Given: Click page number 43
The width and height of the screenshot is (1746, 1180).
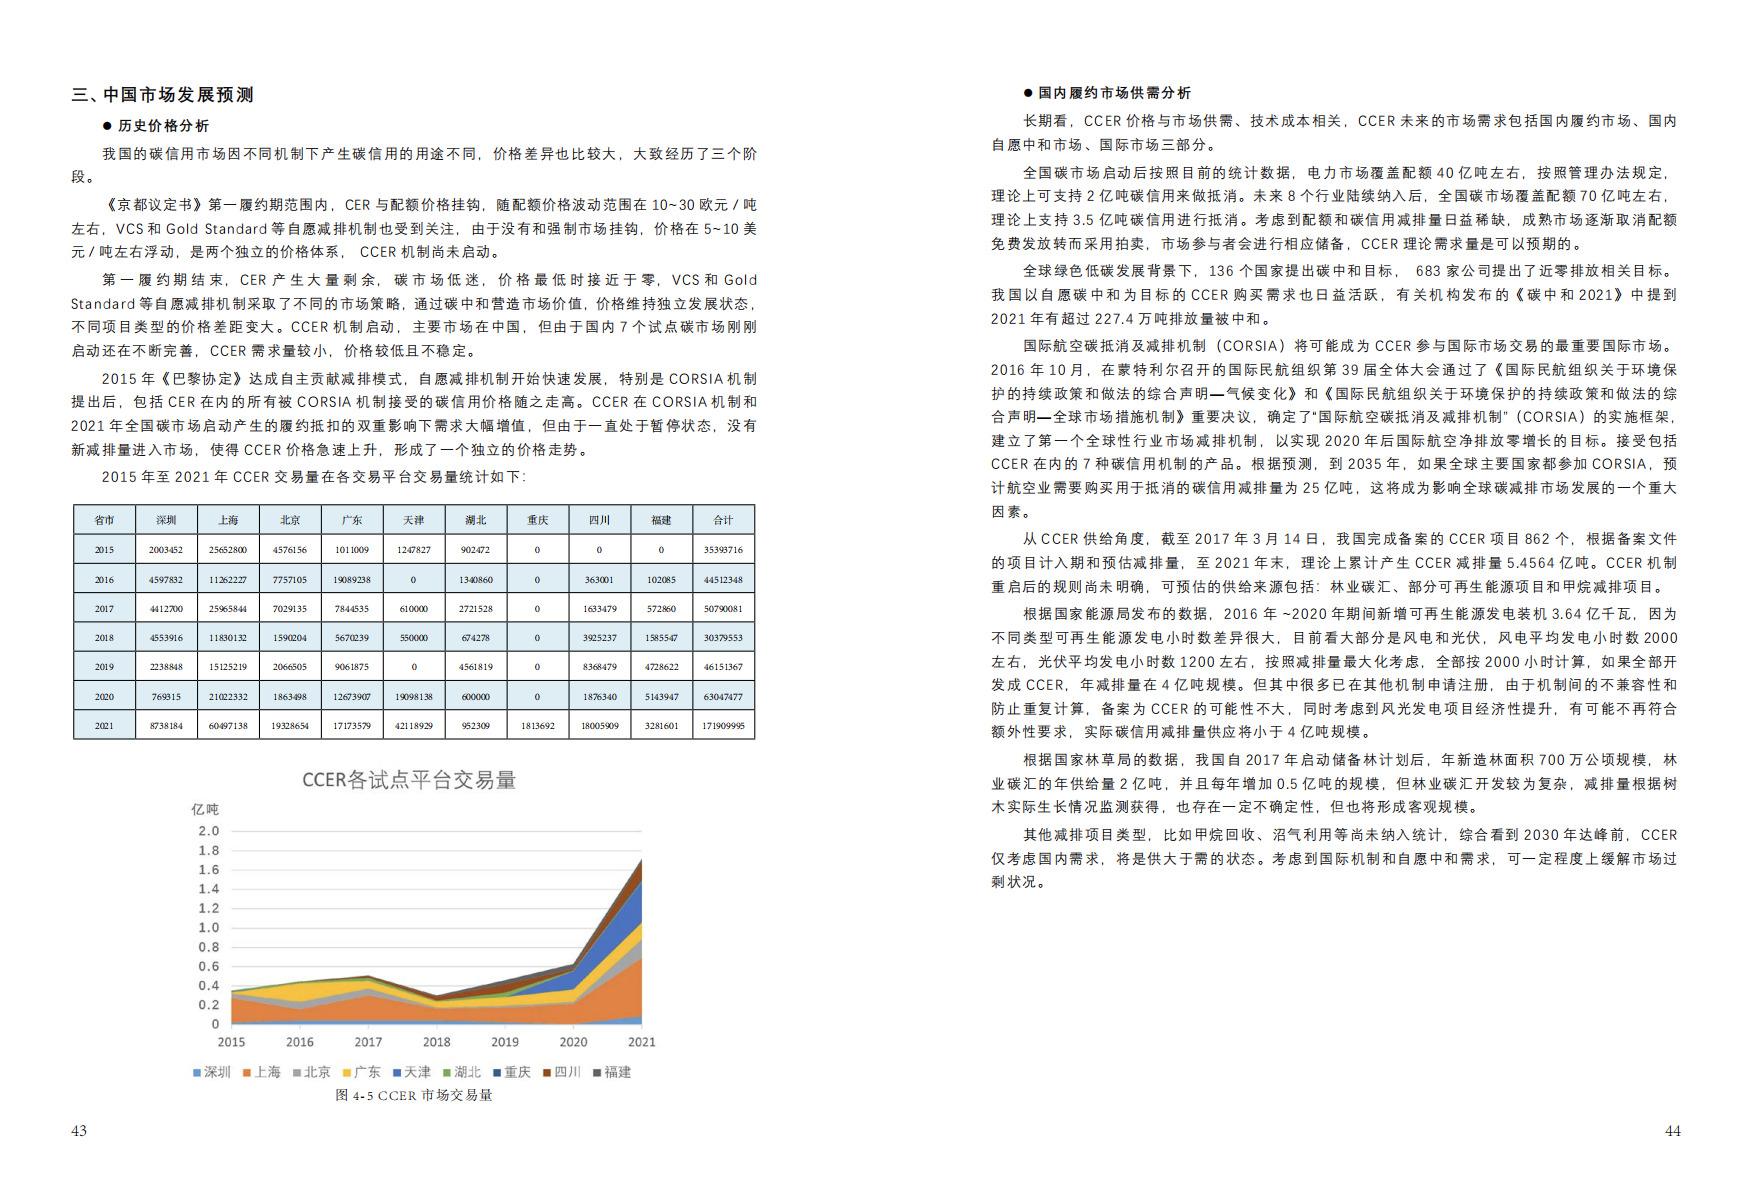Looking at the screenshot, I should pyautogui.click(x=79, y=1131).
